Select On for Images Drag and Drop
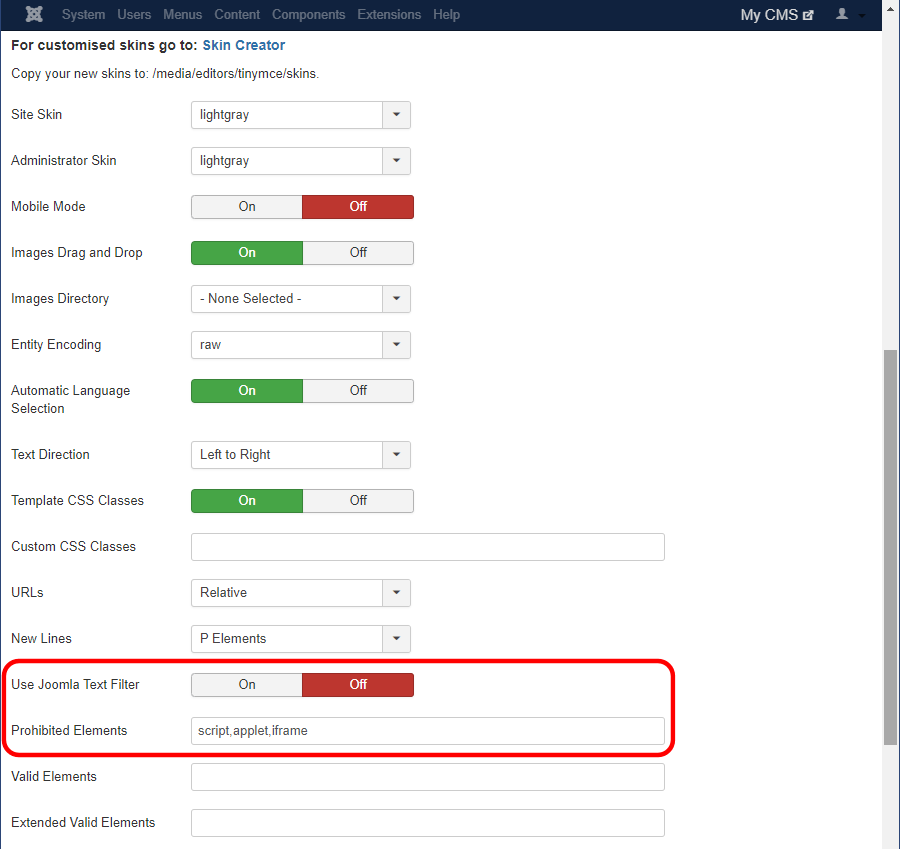The image size is (900, 849). tap(247, 253)
